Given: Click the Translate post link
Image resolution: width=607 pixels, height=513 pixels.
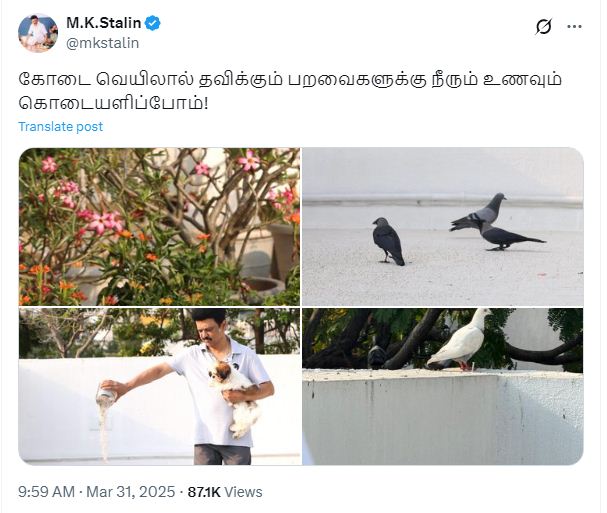Looking at the screenshot, I should 60,127.
